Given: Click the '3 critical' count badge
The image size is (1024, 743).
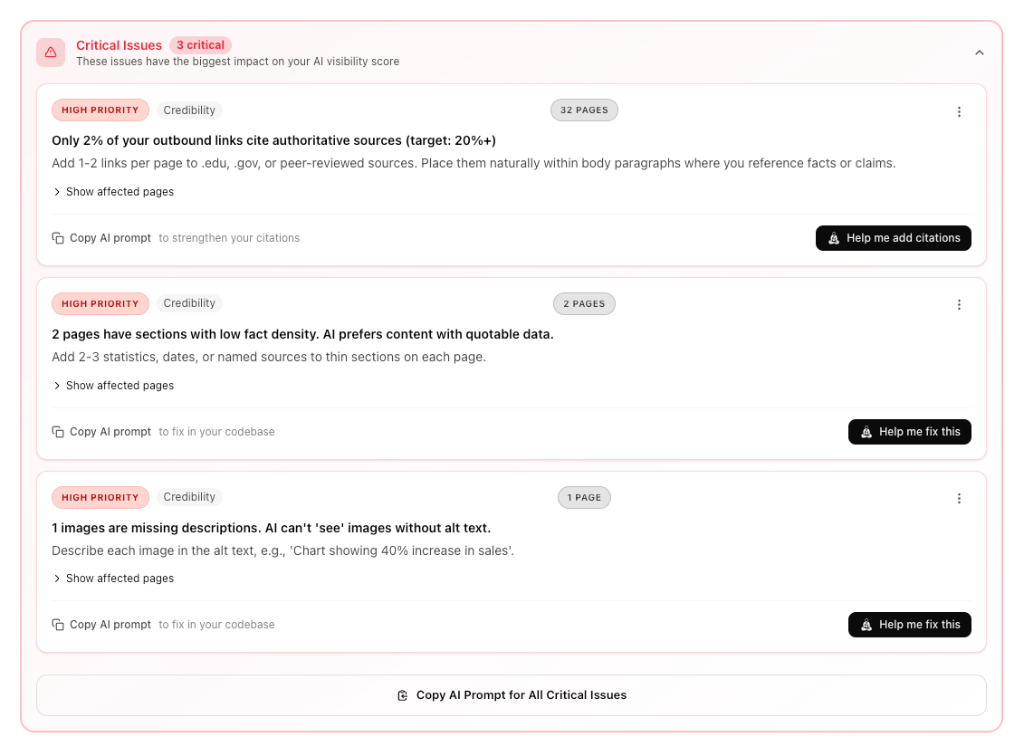Looking at the screenshot, I should coord(200,45).
